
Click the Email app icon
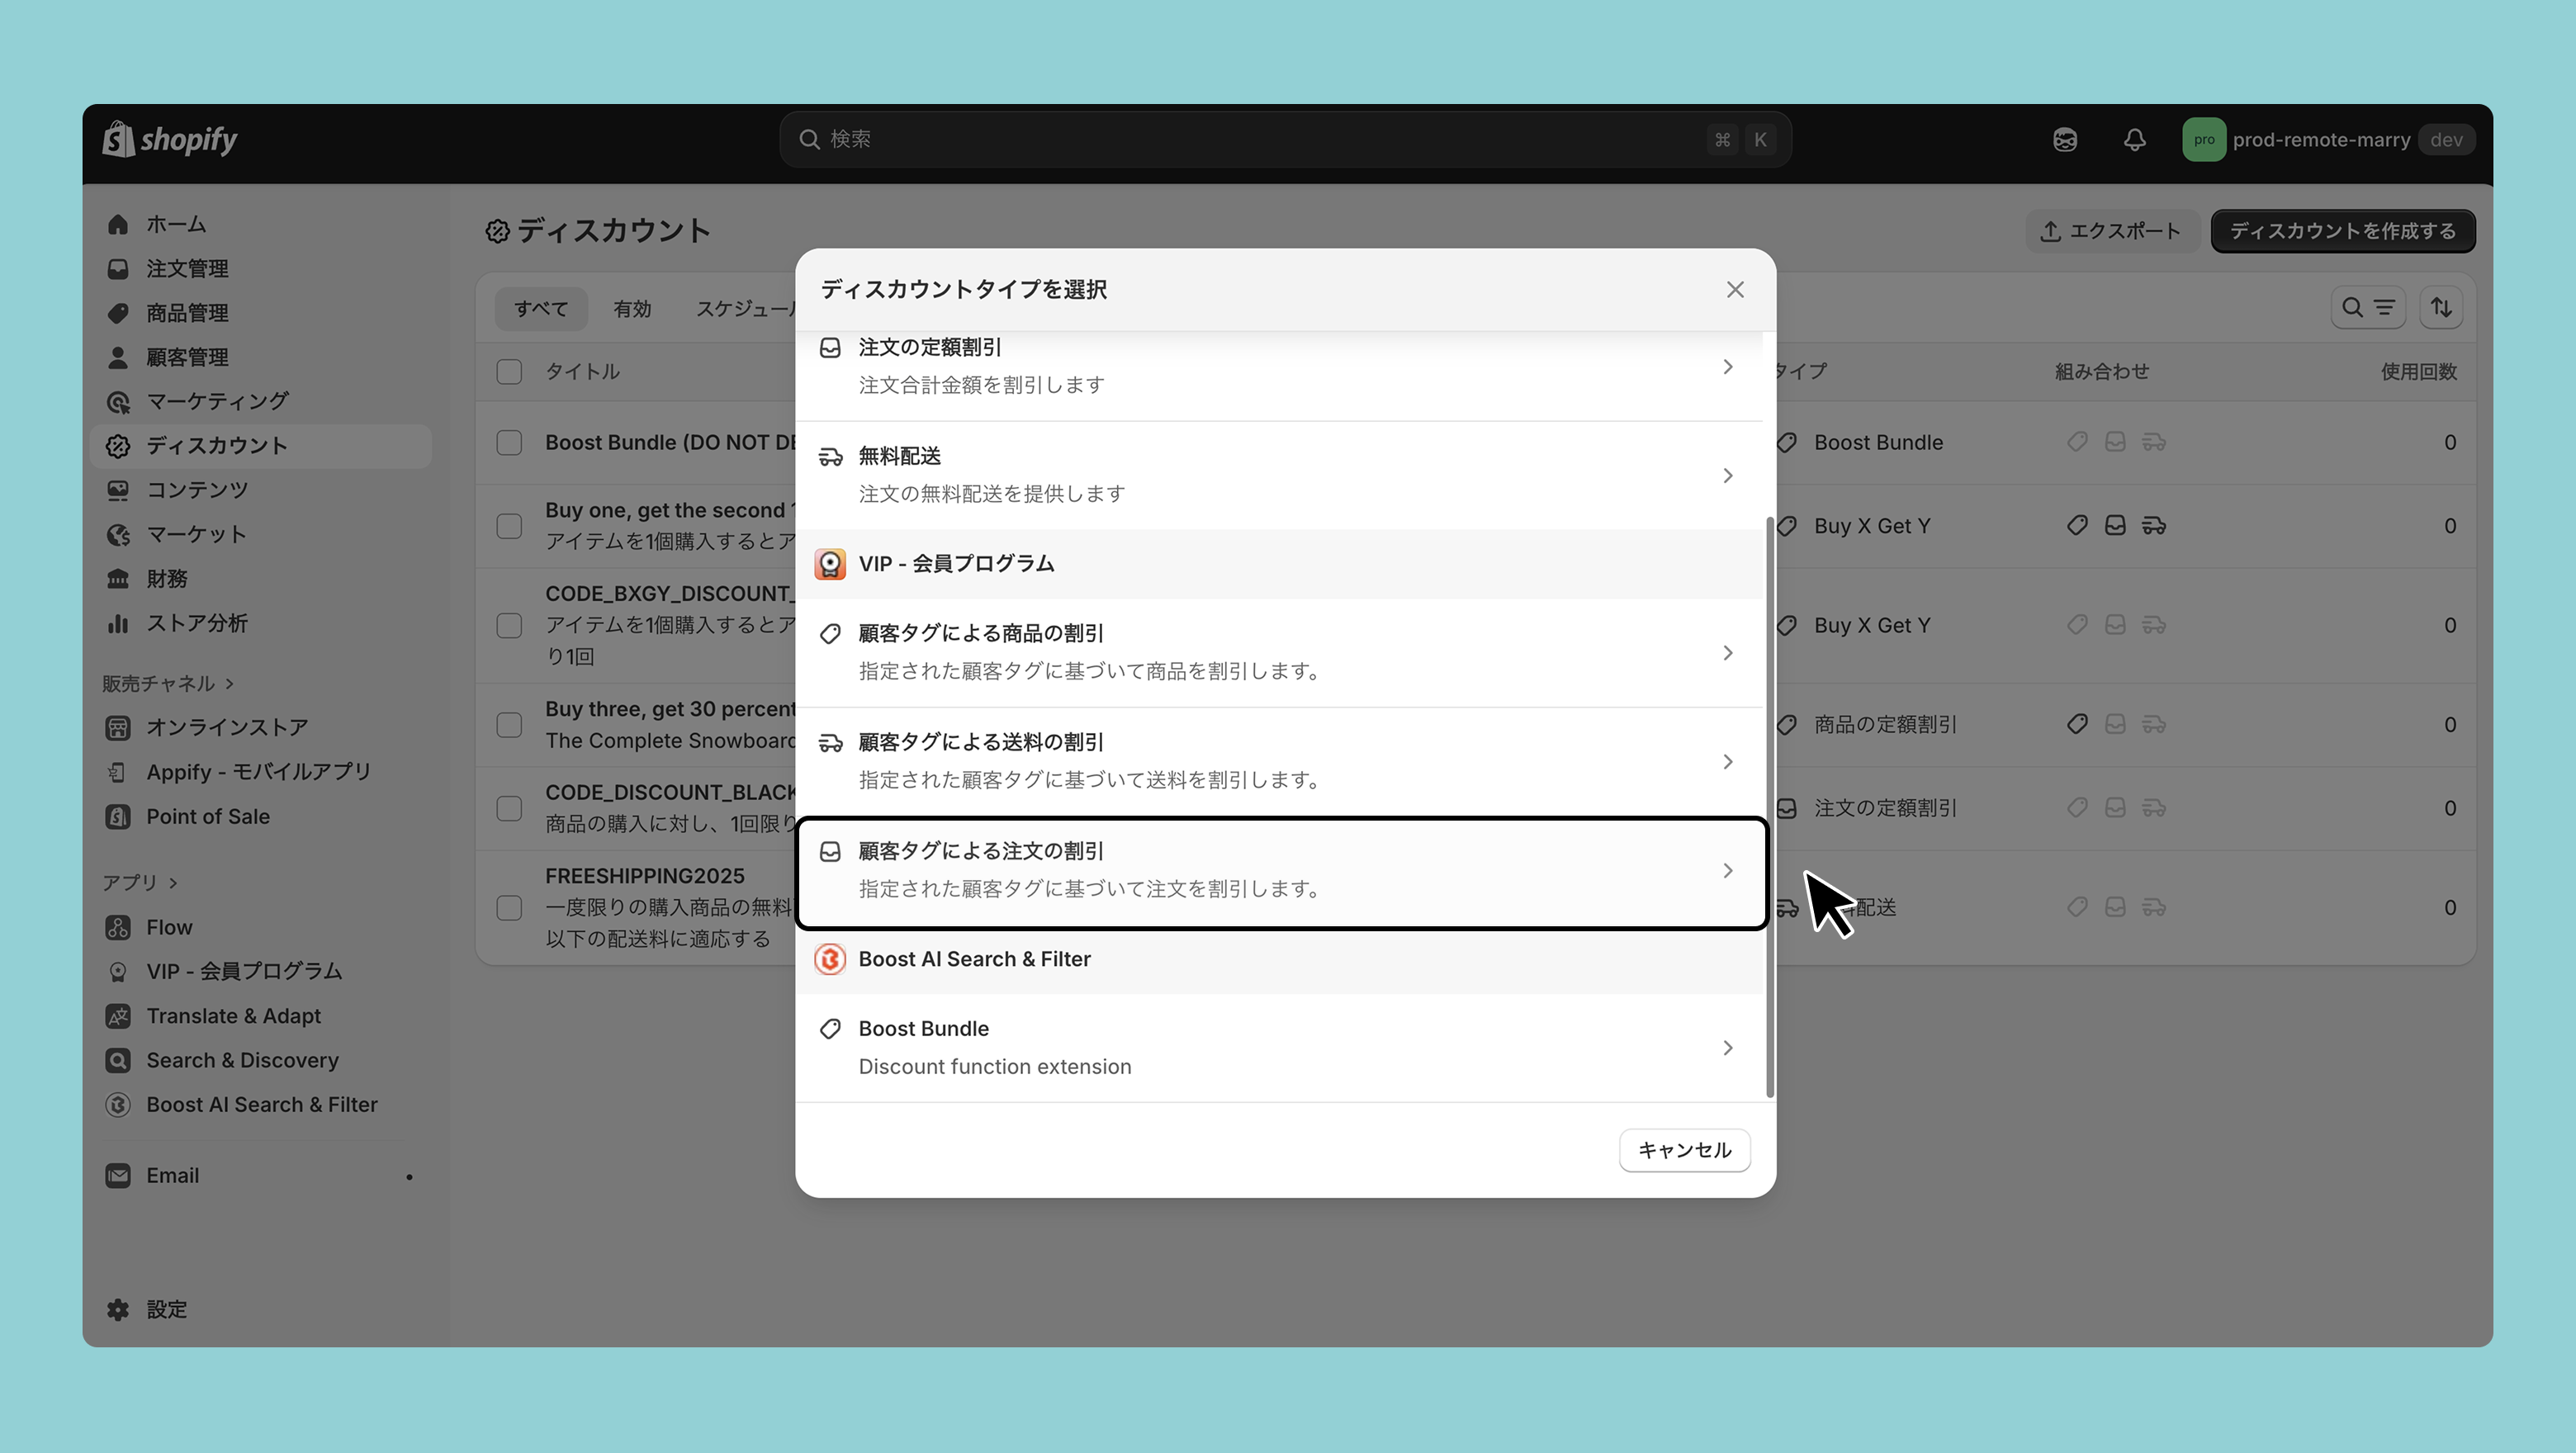pyautogui.click(x=118, y=1176)
